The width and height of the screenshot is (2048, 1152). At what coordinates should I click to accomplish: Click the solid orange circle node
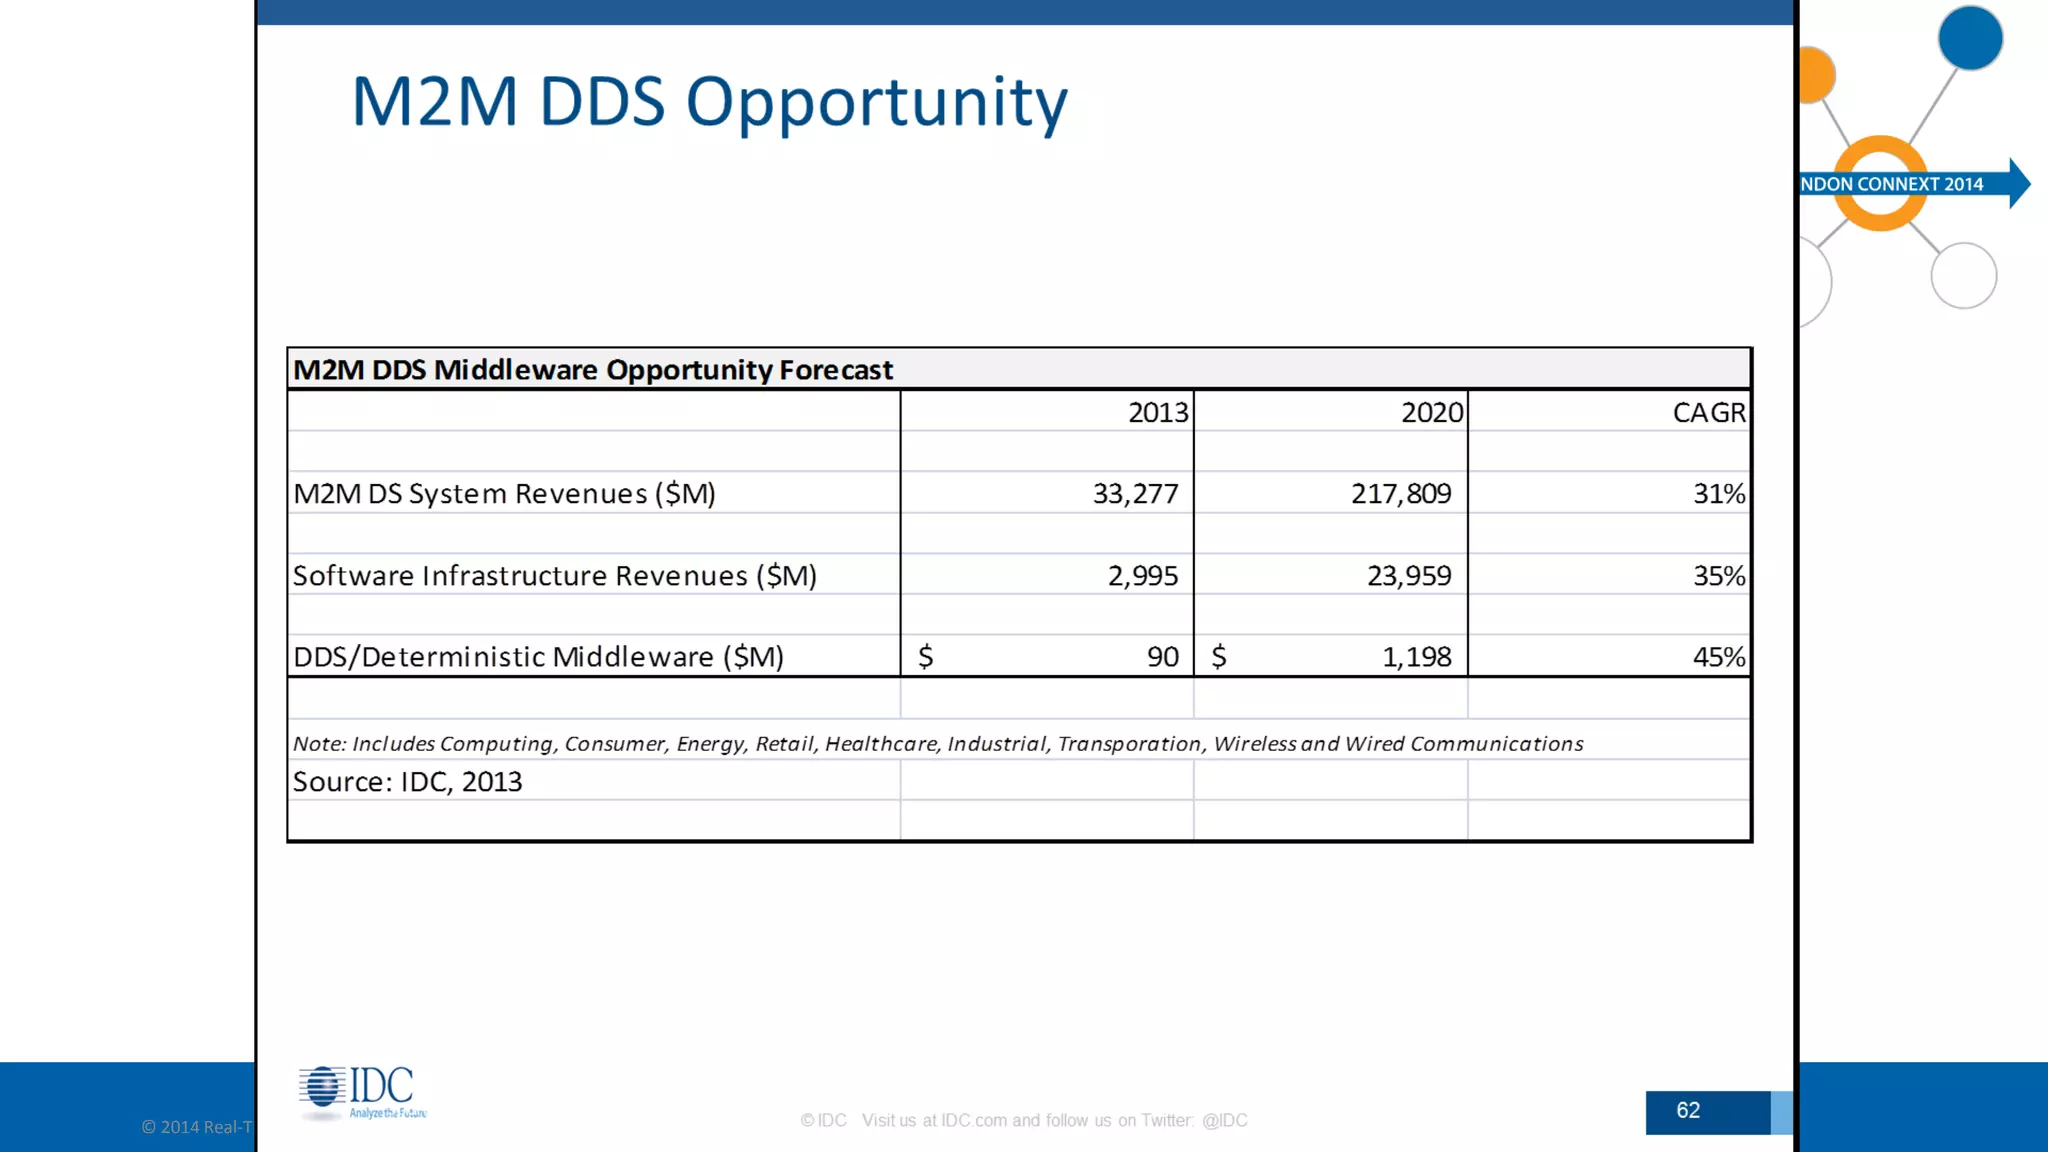tap(1815, 75)
